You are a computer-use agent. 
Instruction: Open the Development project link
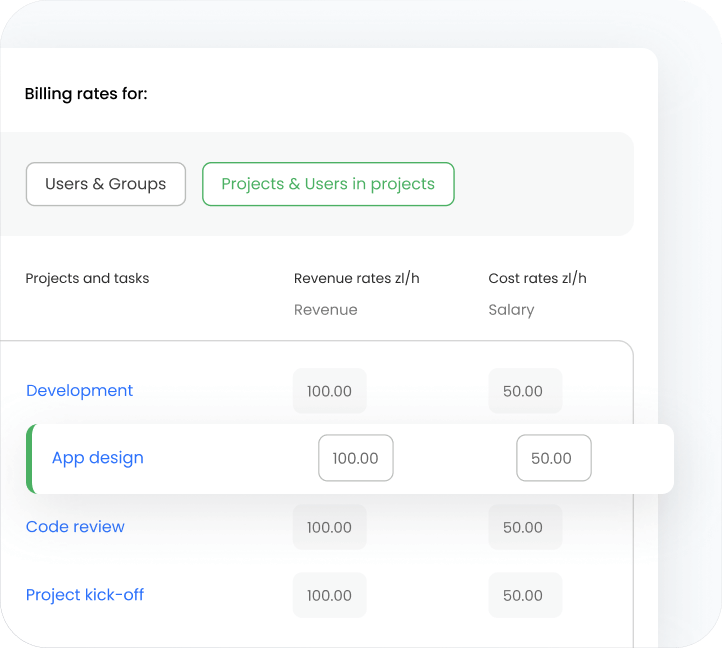click(79, 391)
